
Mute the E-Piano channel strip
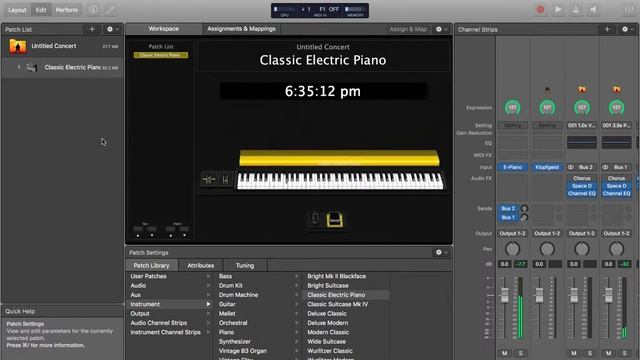[x=504, y=353]
